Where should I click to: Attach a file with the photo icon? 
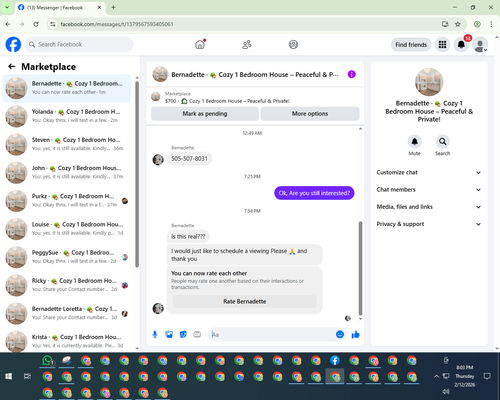pos(169,334)
